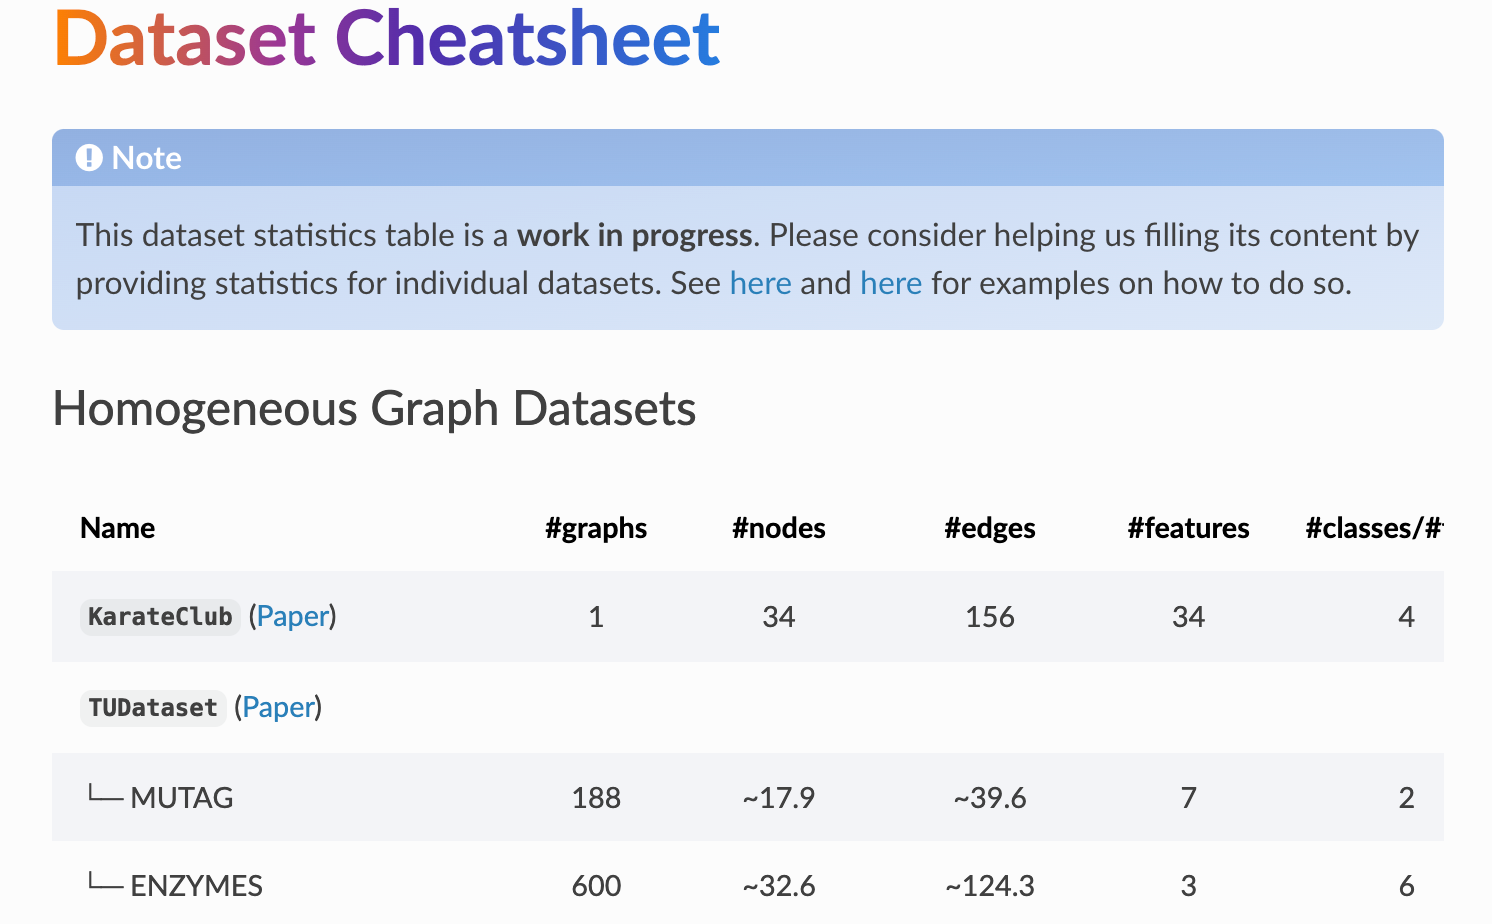1492x924 pixels.
Task: Click the MUTAG row entry
Action: click(x=182, y=798)
